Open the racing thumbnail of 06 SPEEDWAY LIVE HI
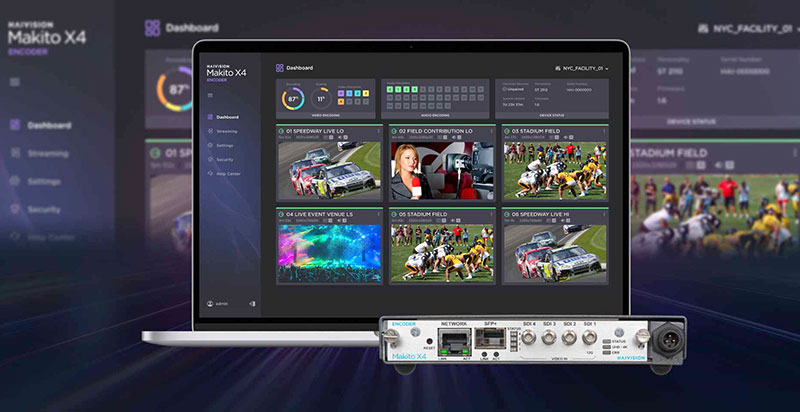Screen dimensions: 800x412 [x=555, y=253]
